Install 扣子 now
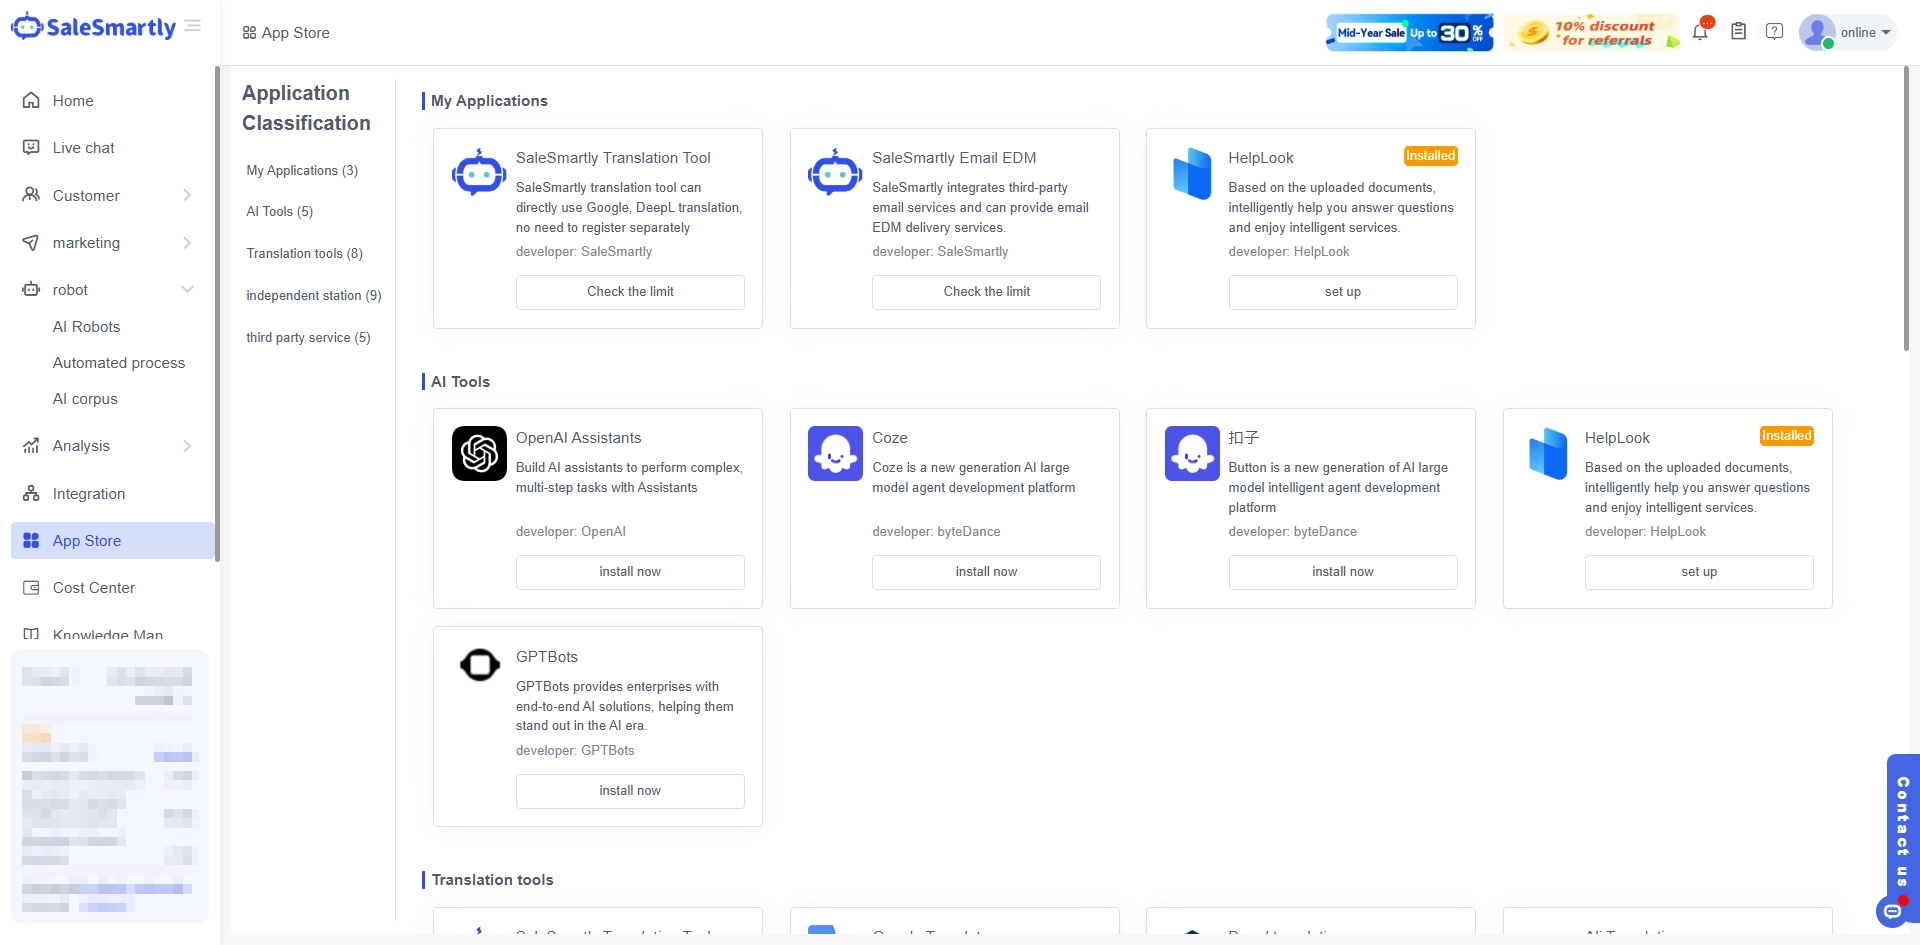Image resolution: width=1920 pixels, height=945 pixels. point(1343,572)
